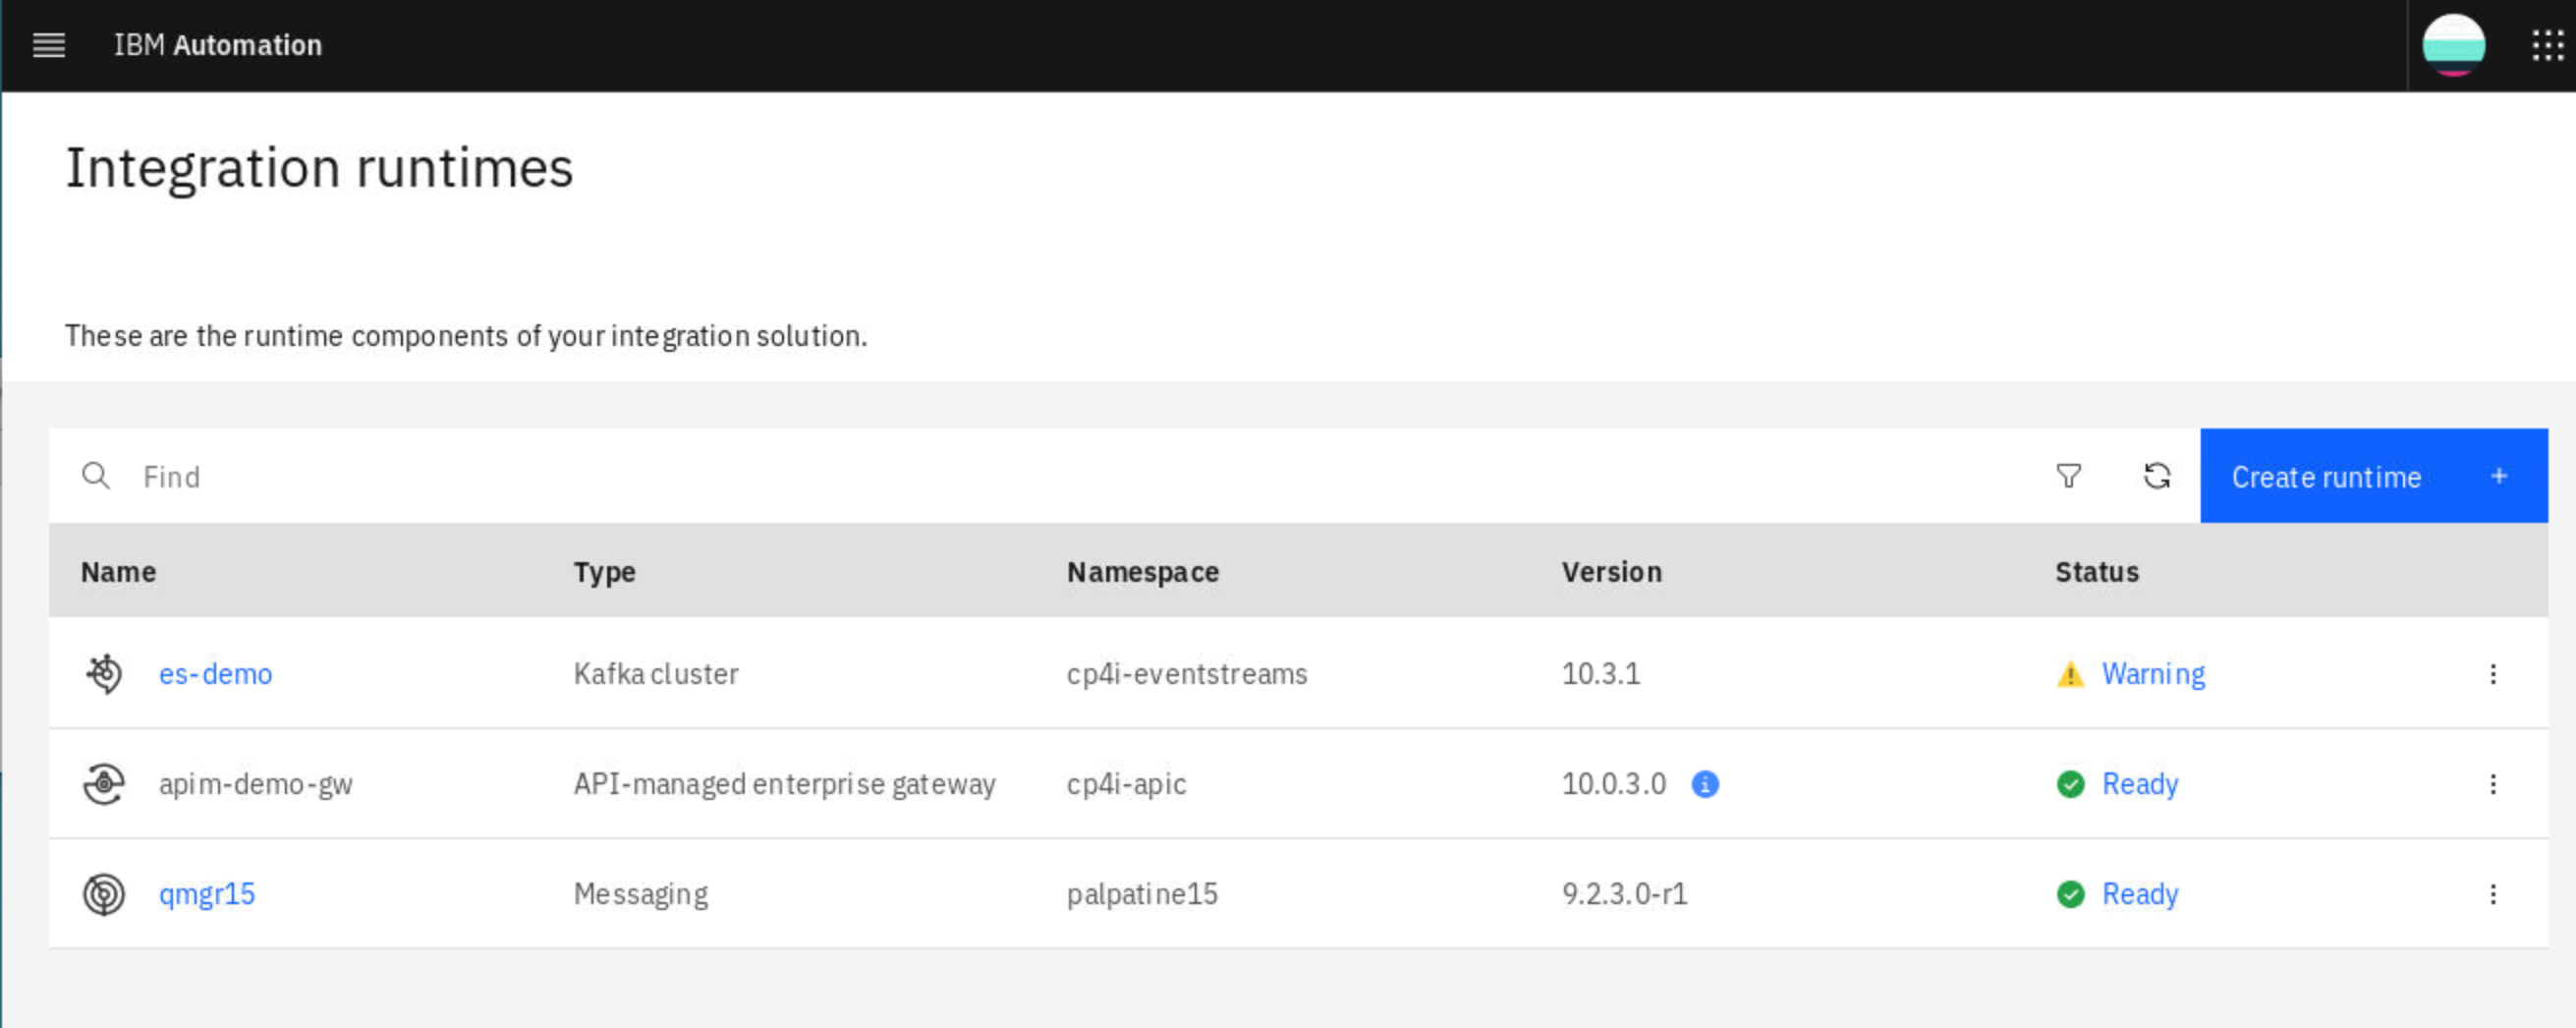
Task: Sort by the Status column header
Action: 2097,572
